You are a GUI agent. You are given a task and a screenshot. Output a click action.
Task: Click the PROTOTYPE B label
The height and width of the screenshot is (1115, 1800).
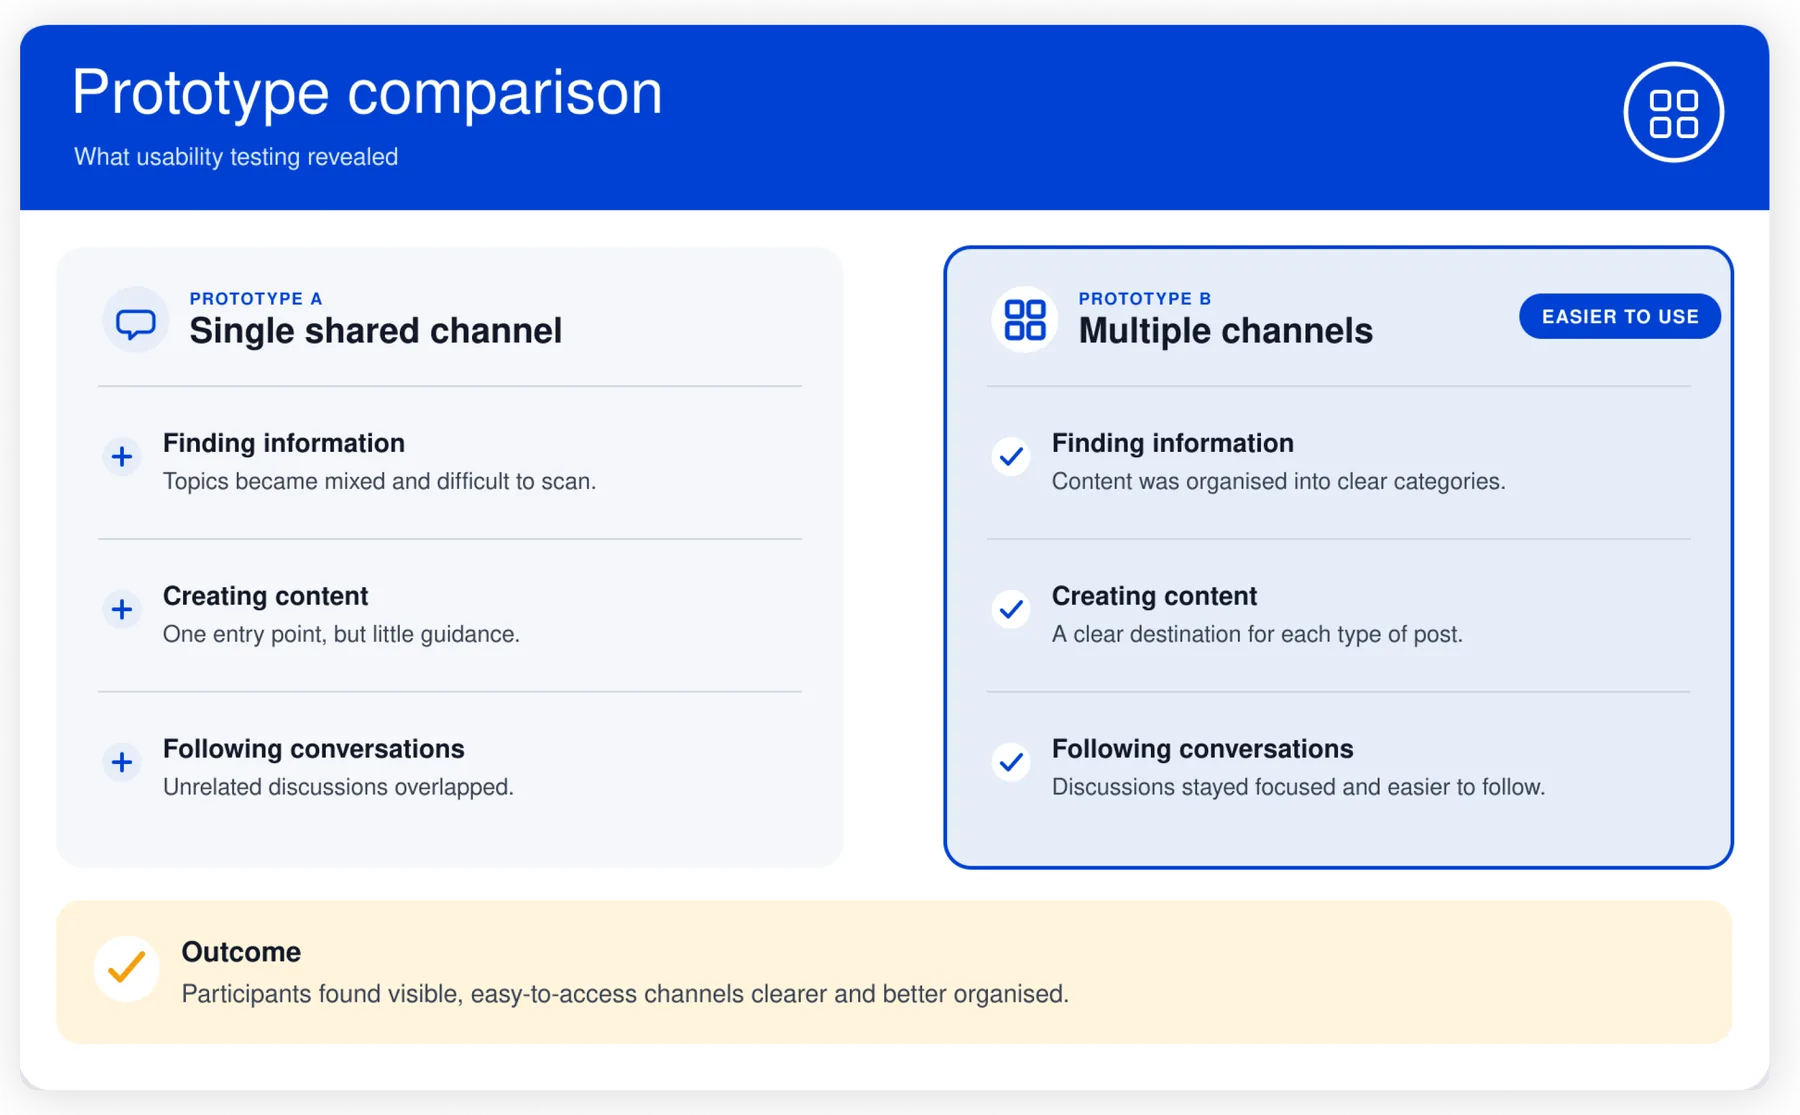pos(1145,298)
